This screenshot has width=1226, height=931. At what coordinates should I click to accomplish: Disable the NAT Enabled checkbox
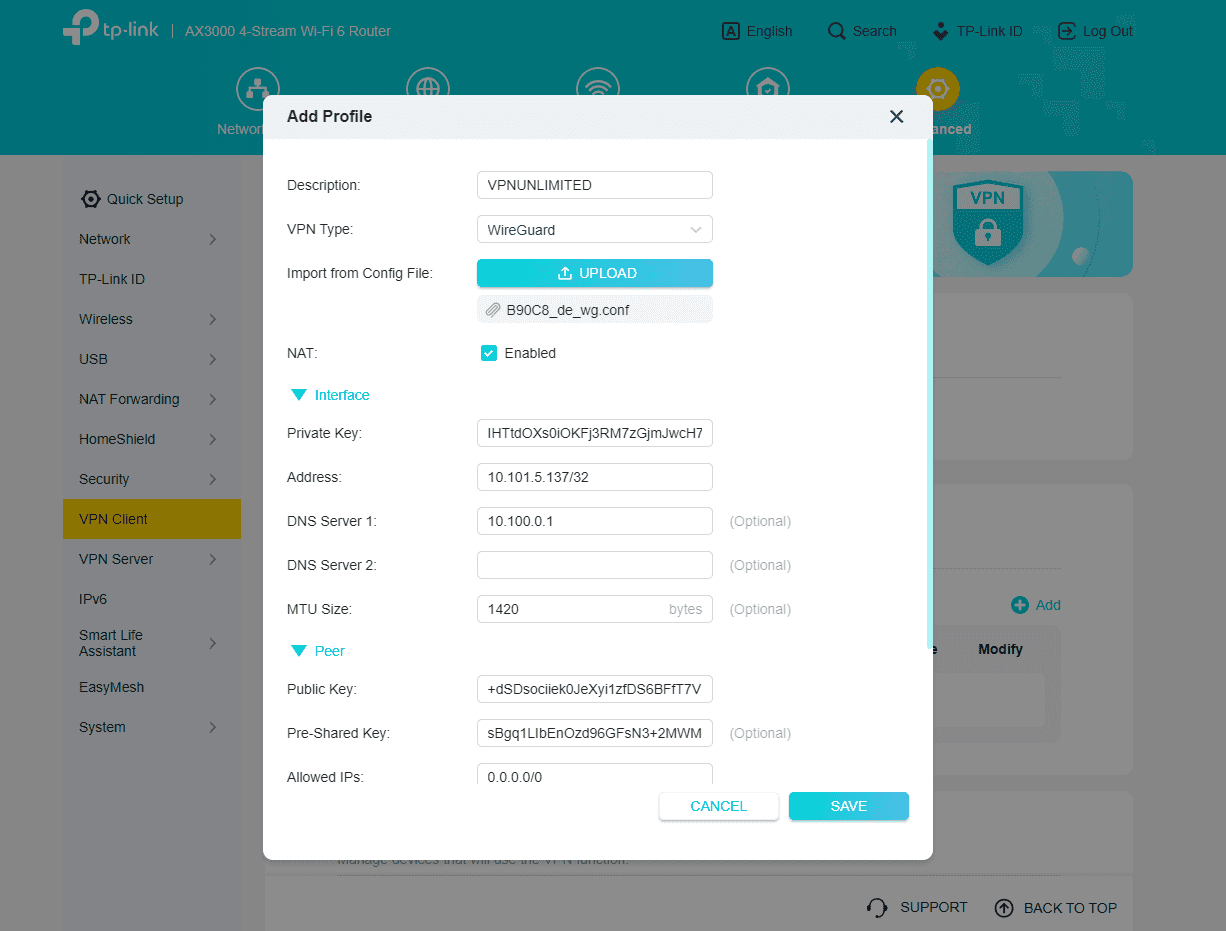489,353
